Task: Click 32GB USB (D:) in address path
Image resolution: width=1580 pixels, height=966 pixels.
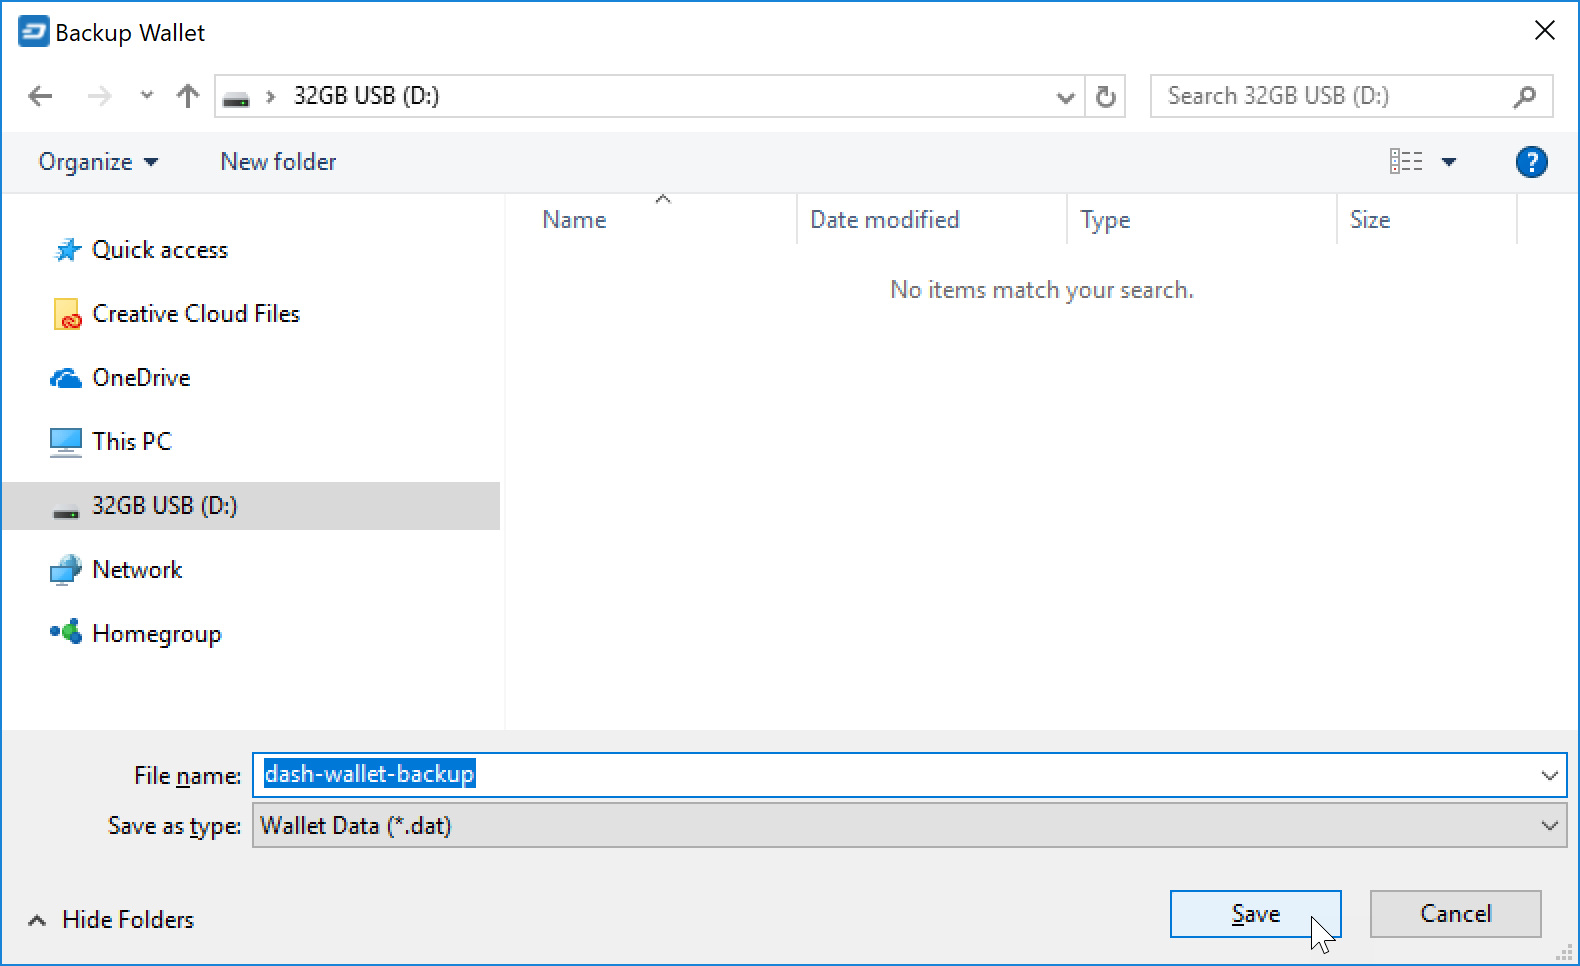Action: tap(366, 96)
